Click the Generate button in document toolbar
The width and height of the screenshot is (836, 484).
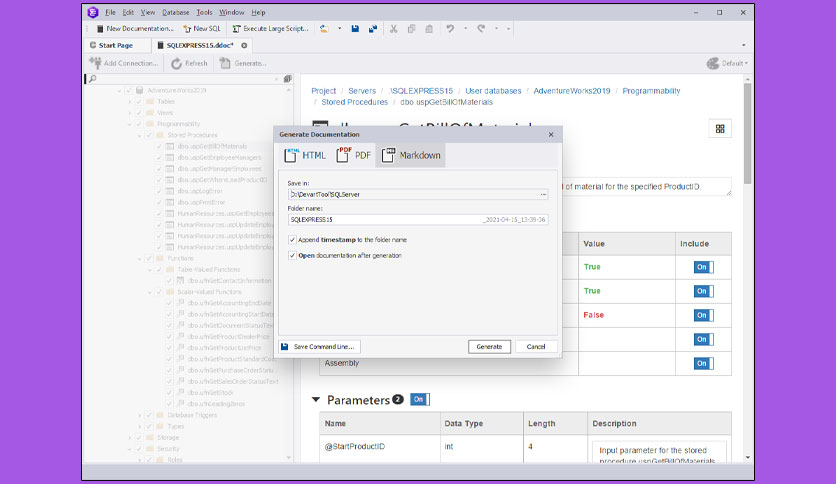243,63
